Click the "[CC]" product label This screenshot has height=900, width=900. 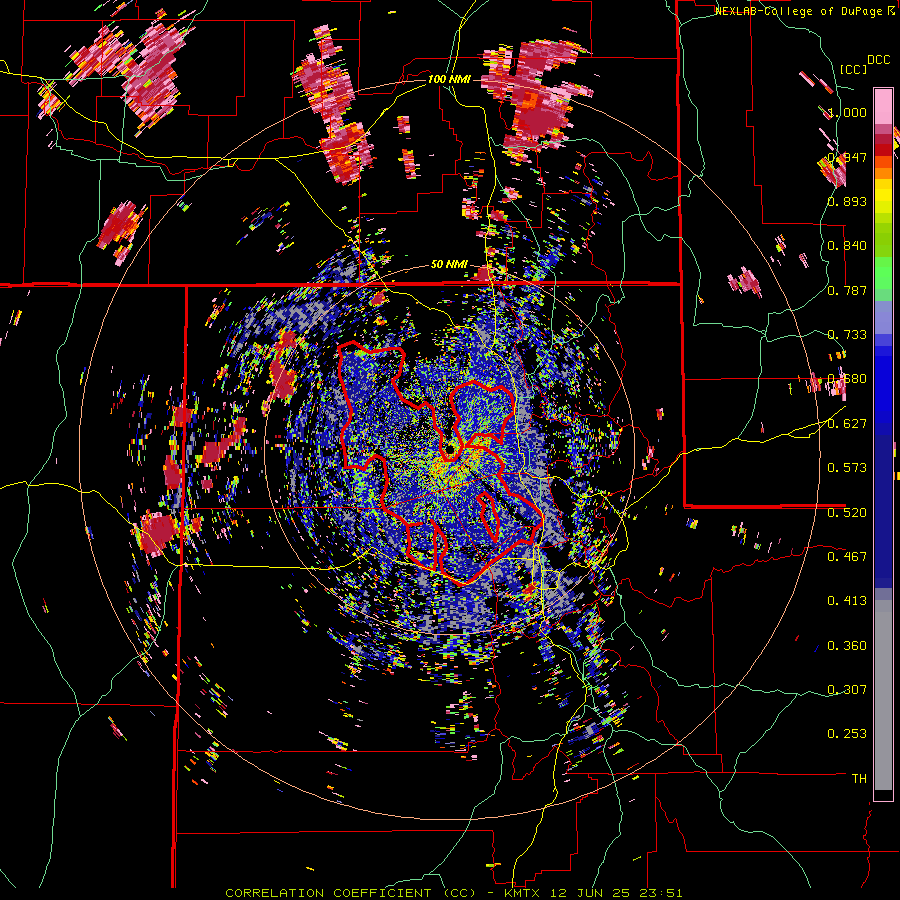click(x=853, y=69)
